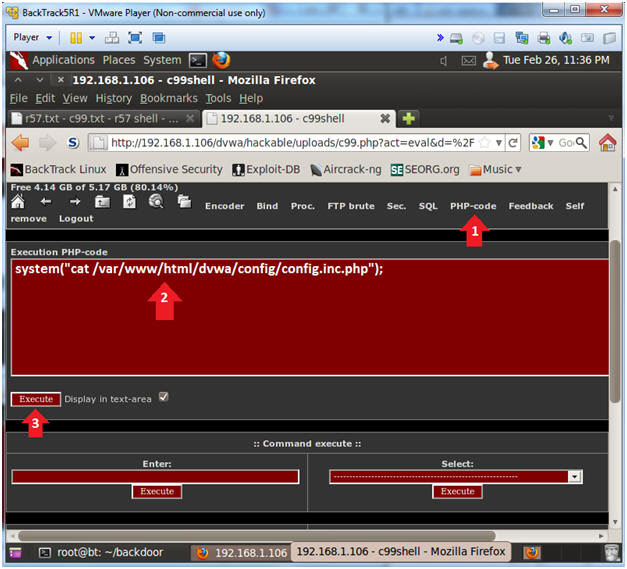The height and width of the screenshot is (569, 627).
Task: Click the VMware unity mode icon
Action: pyautogui.click(x=159, y=38)
